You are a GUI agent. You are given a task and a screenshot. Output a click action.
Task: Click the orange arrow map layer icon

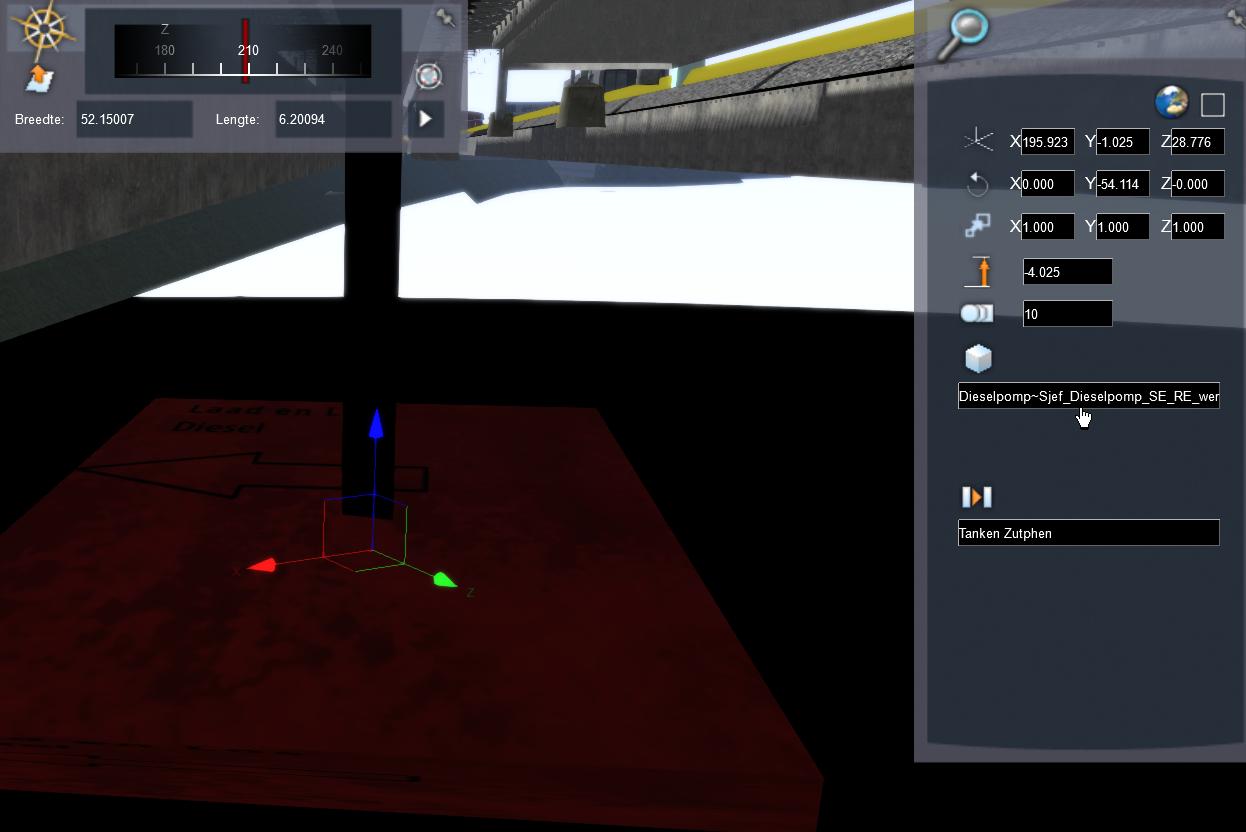coord(40,78)
